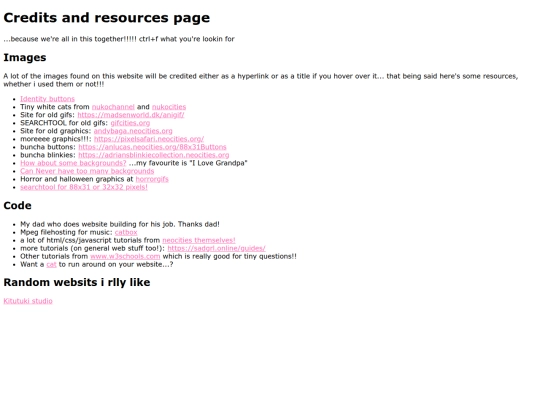Open the nukocities link
This screenshot has width=540, height=405.
click(x=169, y=107)
